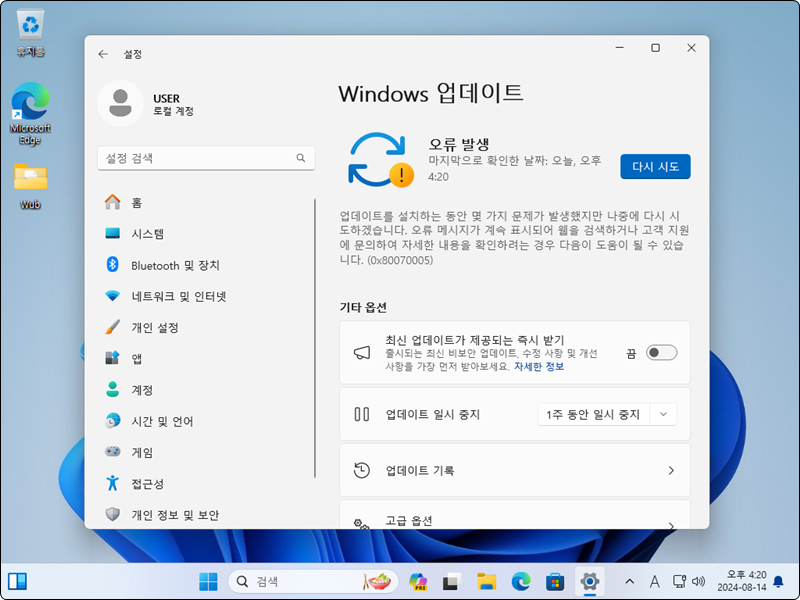Open Microsoft Store from the taskbar
This screenshot has width=800, height=600.
(553, 579)
